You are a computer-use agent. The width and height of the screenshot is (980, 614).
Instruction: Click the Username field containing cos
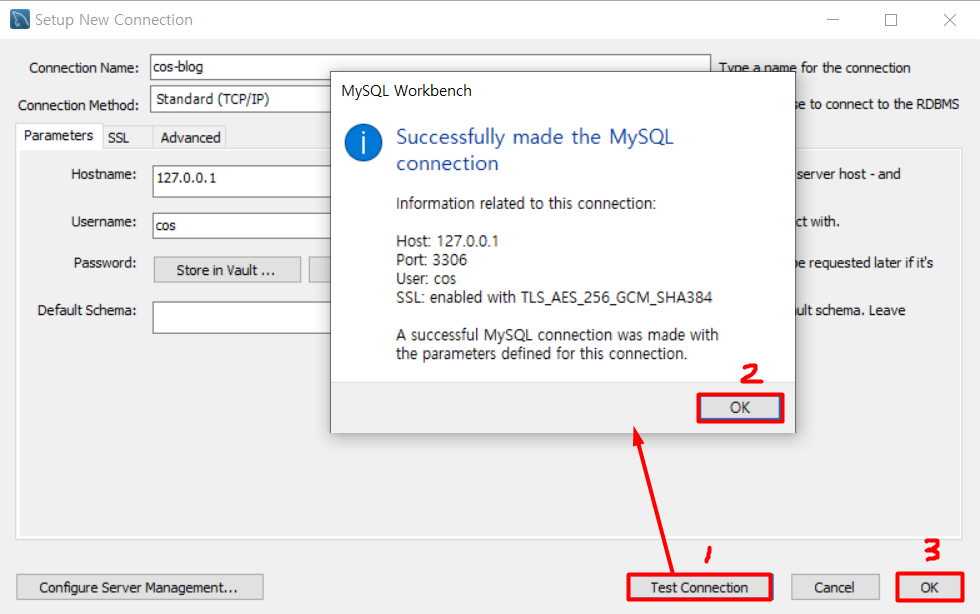click(242, 226)
